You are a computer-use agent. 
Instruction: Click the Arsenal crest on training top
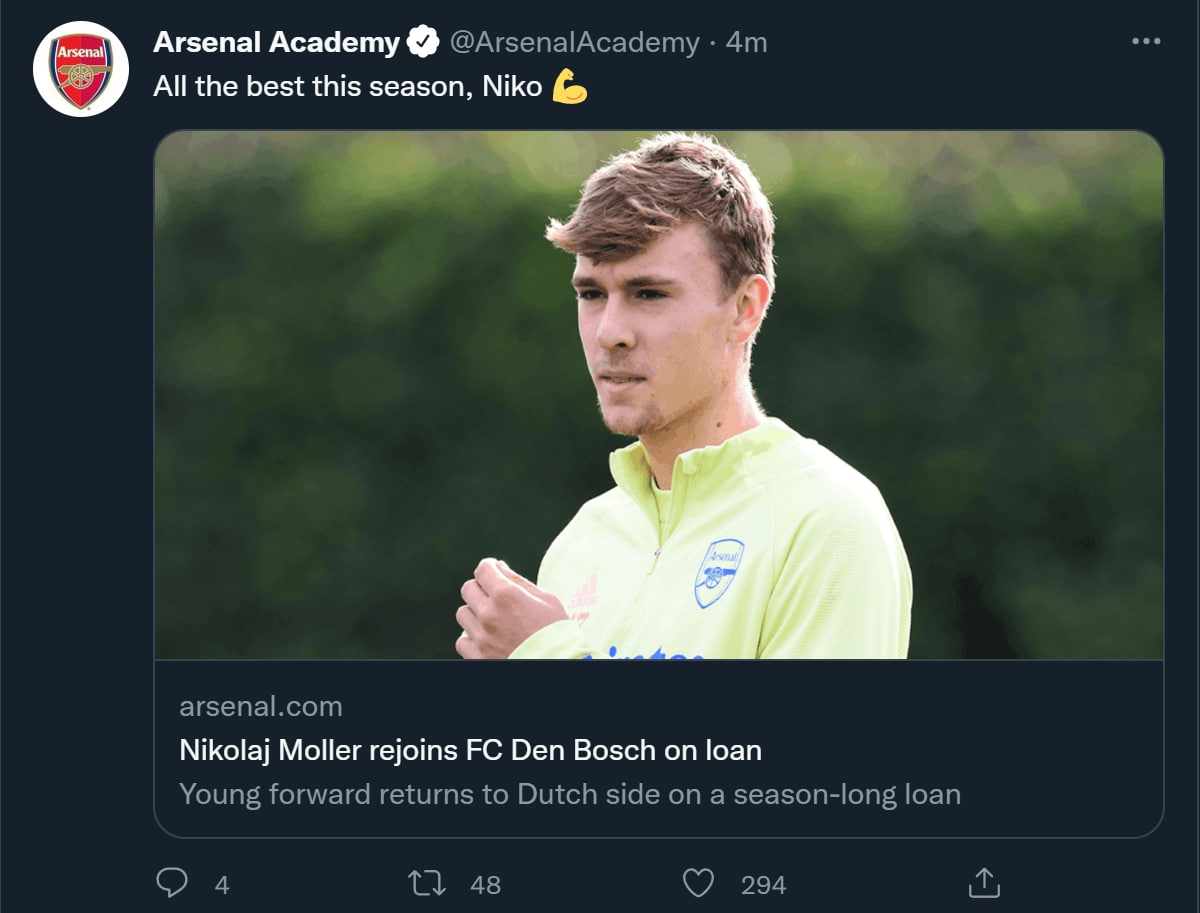[x=719, y=573]
